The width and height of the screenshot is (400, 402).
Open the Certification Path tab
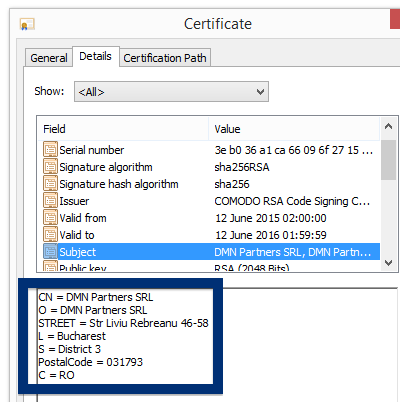(x=165, y=58)
